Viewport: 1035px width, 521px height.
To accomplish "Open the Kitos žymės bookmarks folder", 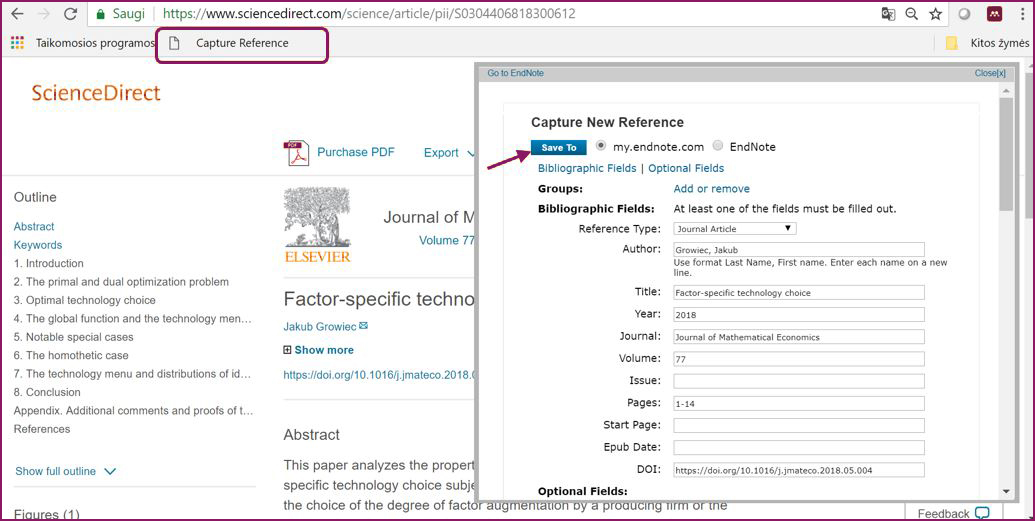I will (x=987, y=43).
